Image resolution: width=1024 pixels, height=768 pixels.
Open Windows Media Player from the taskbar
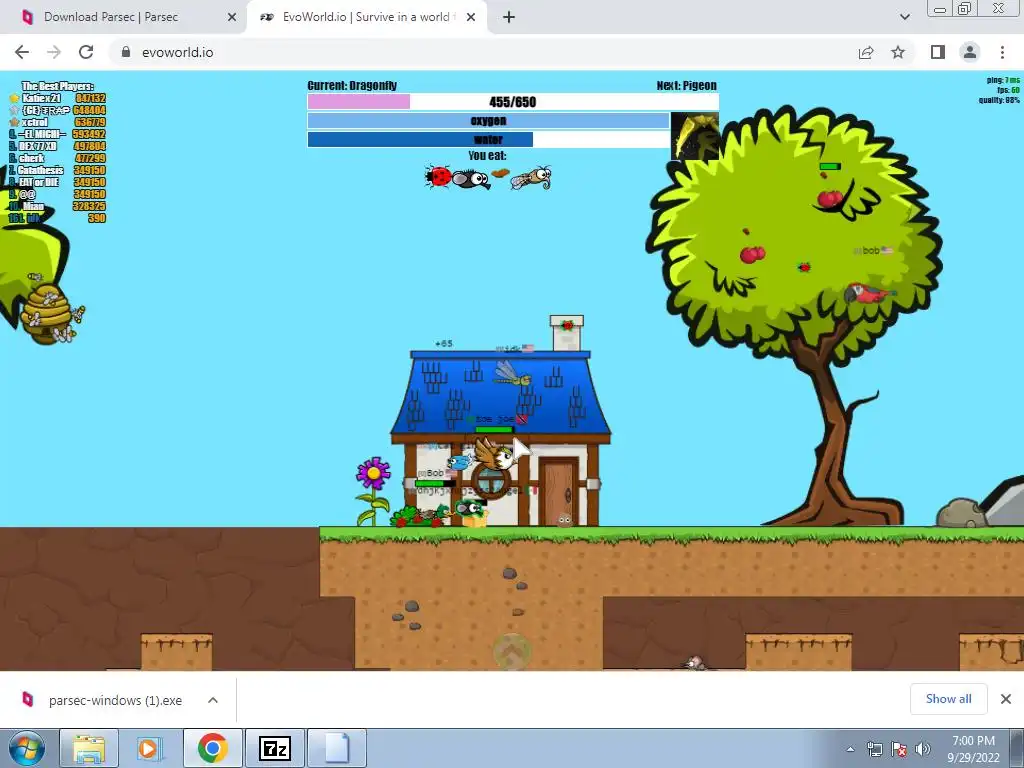150,749
